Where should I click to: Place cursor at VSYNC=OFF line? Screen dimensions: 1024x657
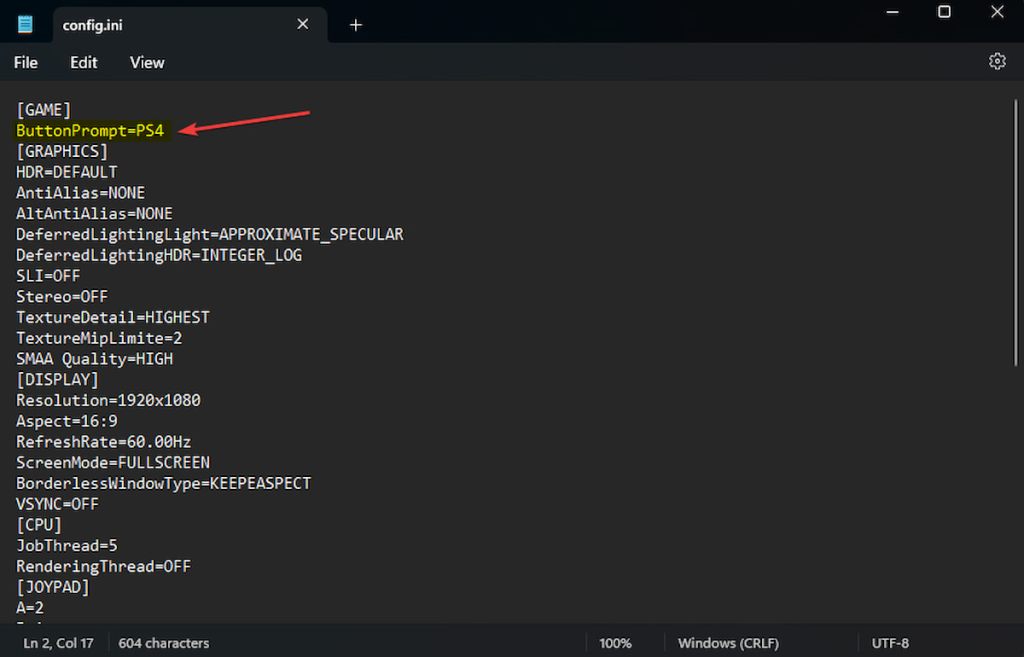click(57, 504)
